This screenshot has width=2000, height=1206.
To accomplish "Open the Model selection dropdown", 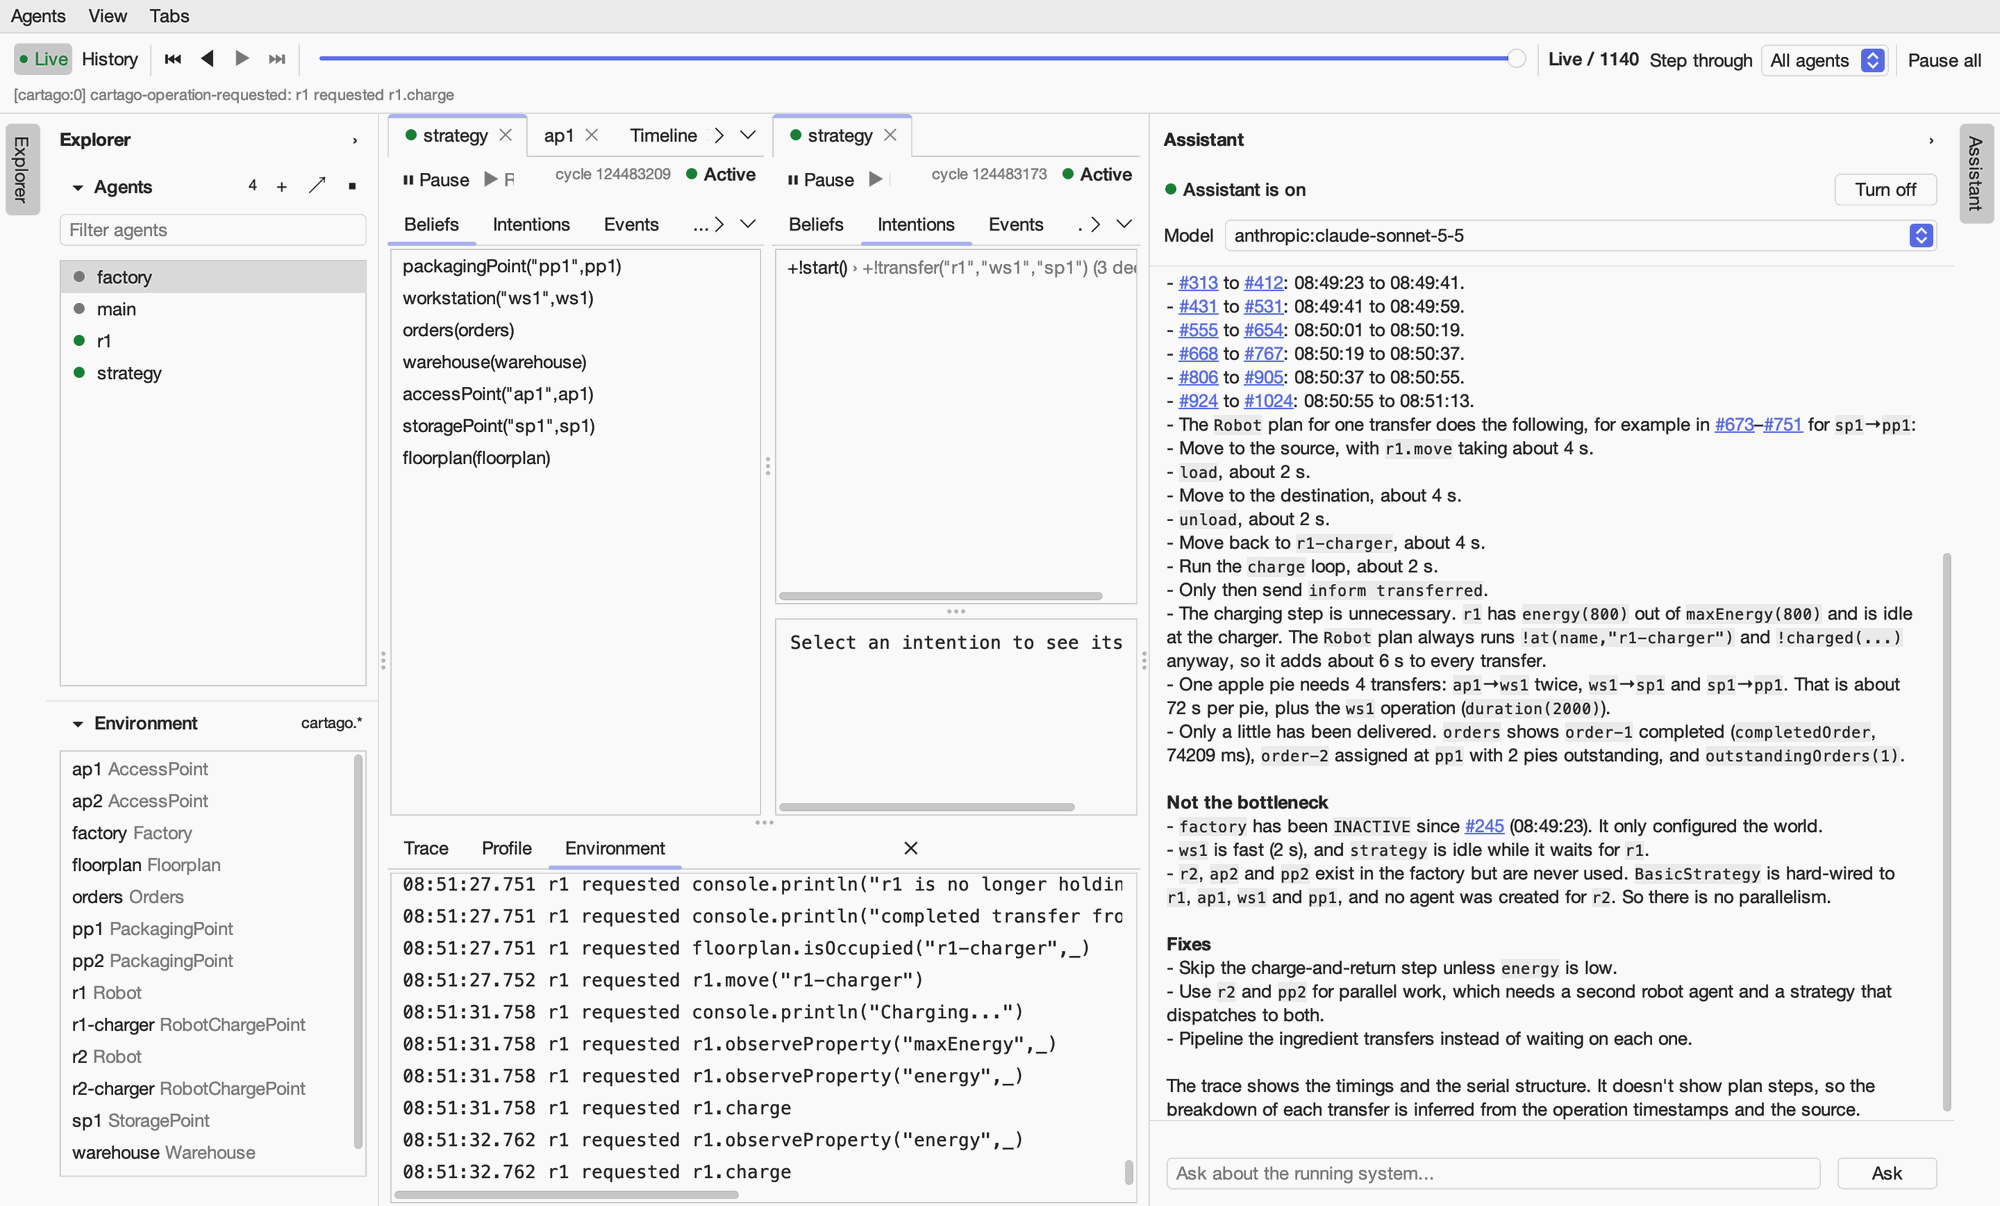I will click(1579, 235).
